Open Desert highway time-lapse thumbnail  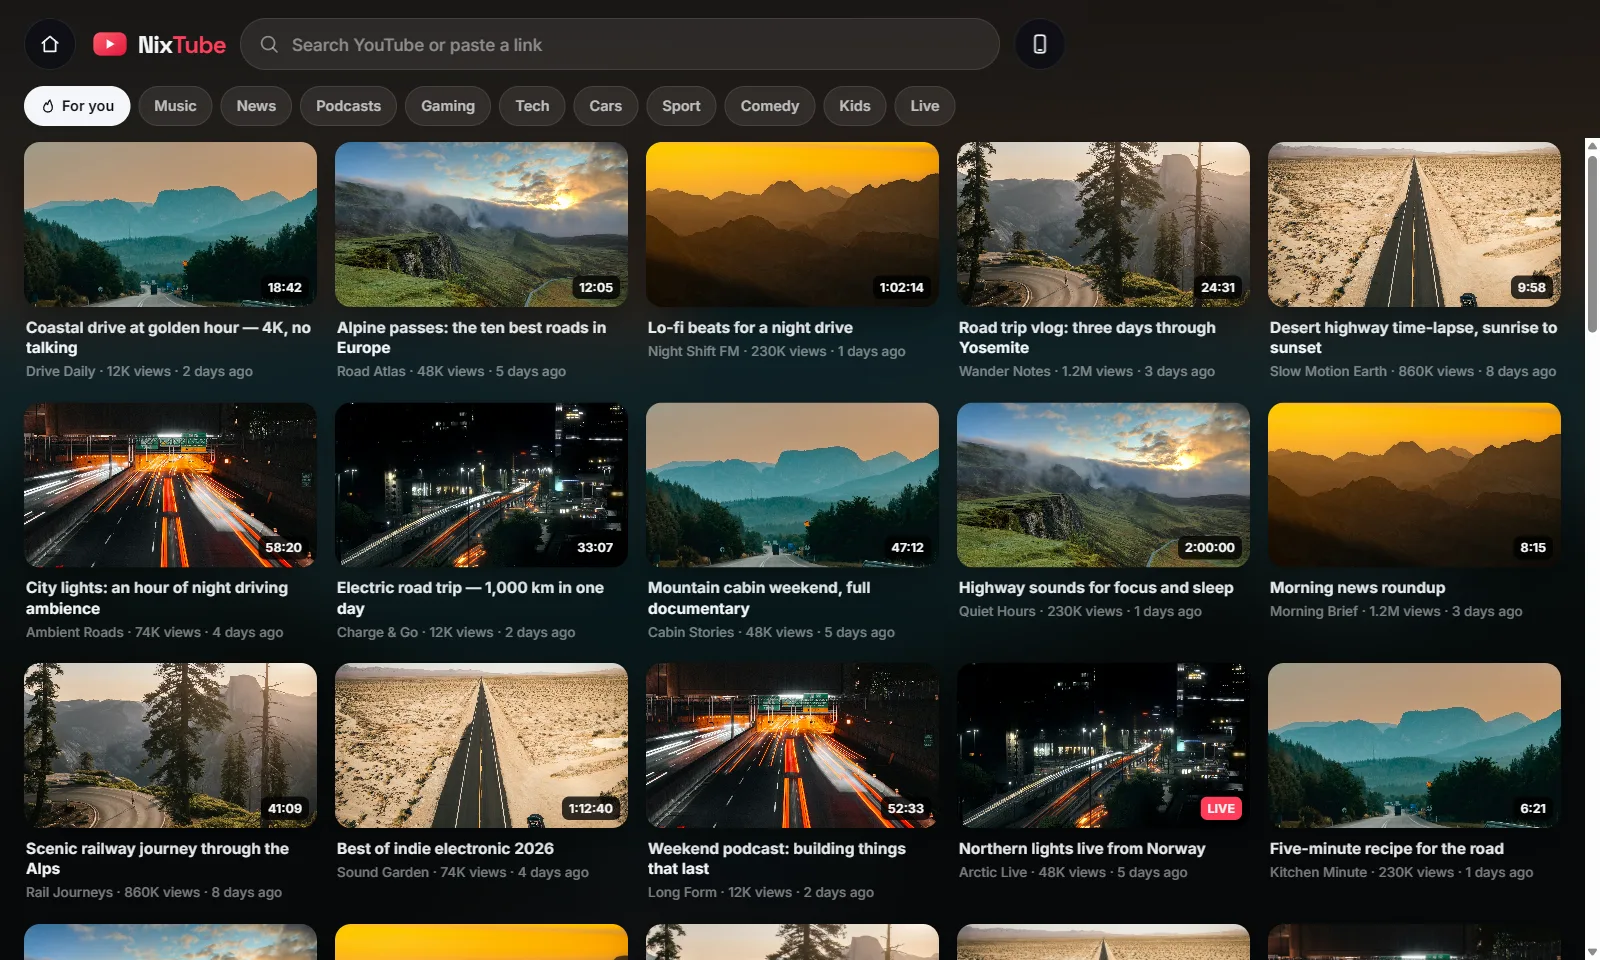tap(1414, 224)
